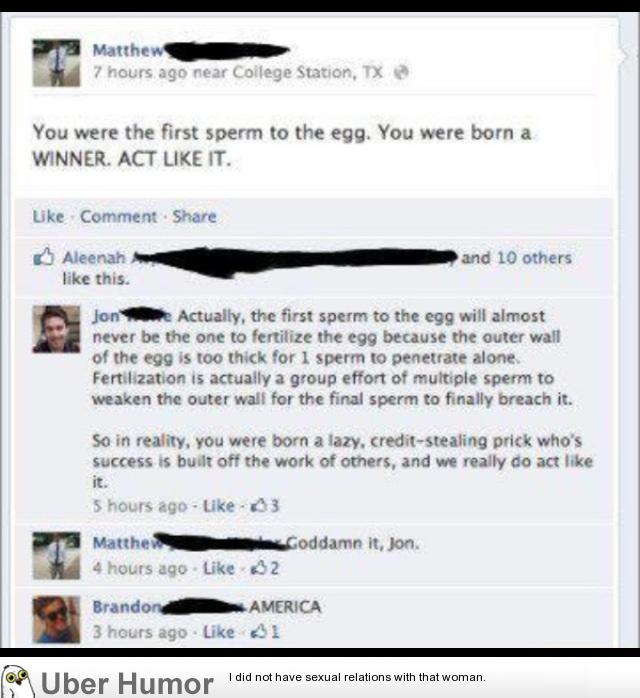Open Matthew's profile picture on the post
640x698 pixels.
click(x=57, y=63)
